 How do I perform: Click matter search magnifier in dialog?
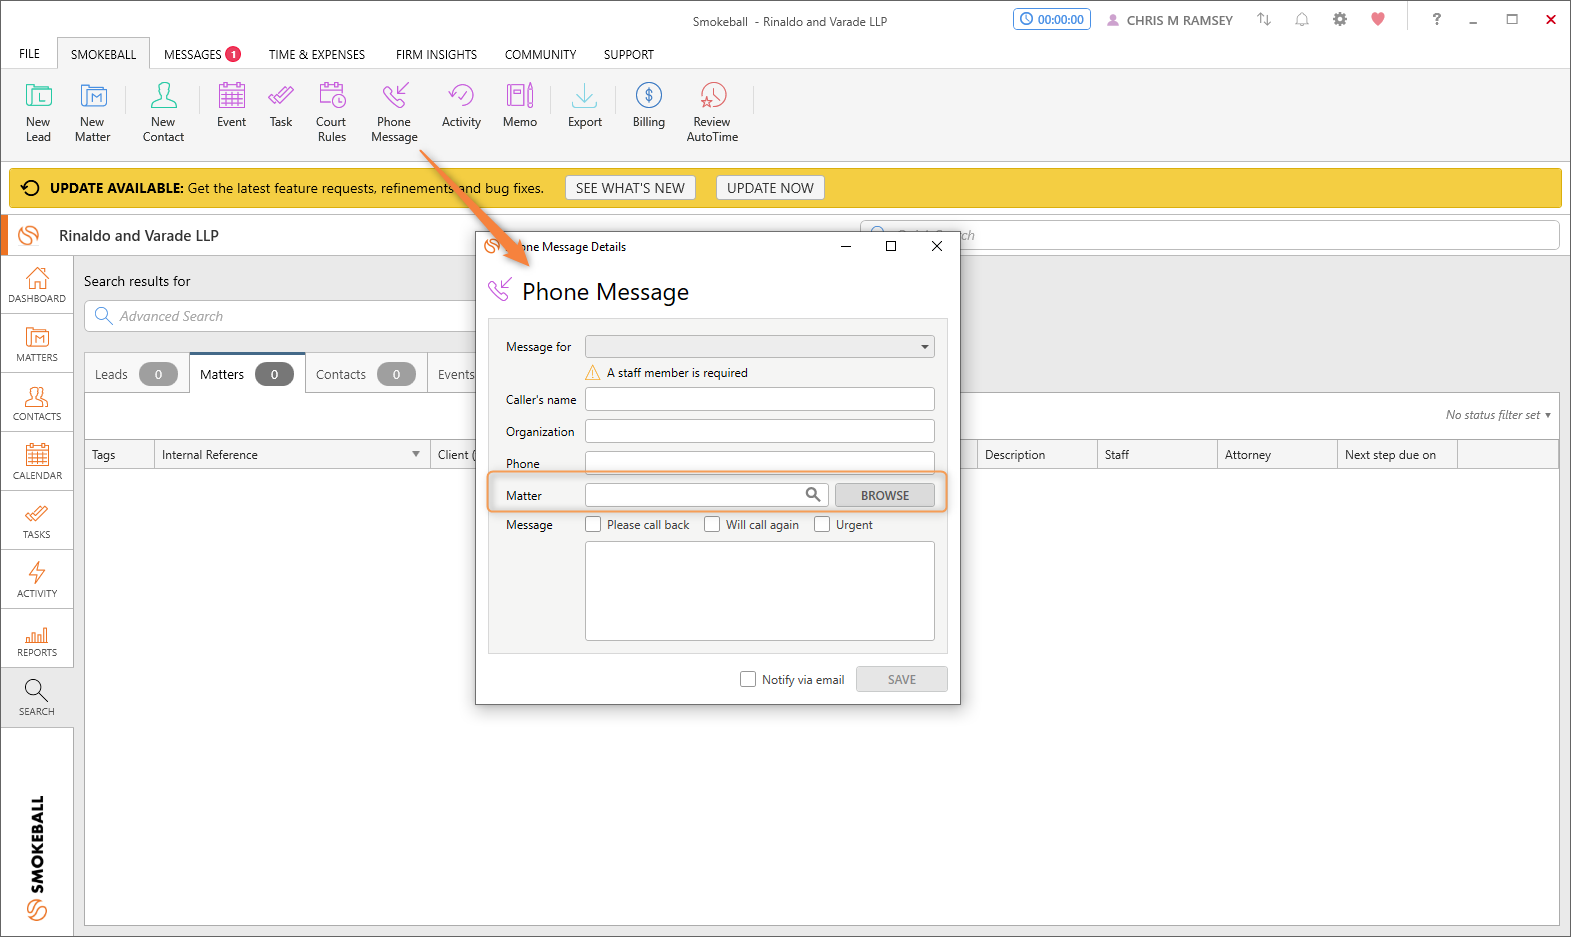pos(813,494)
